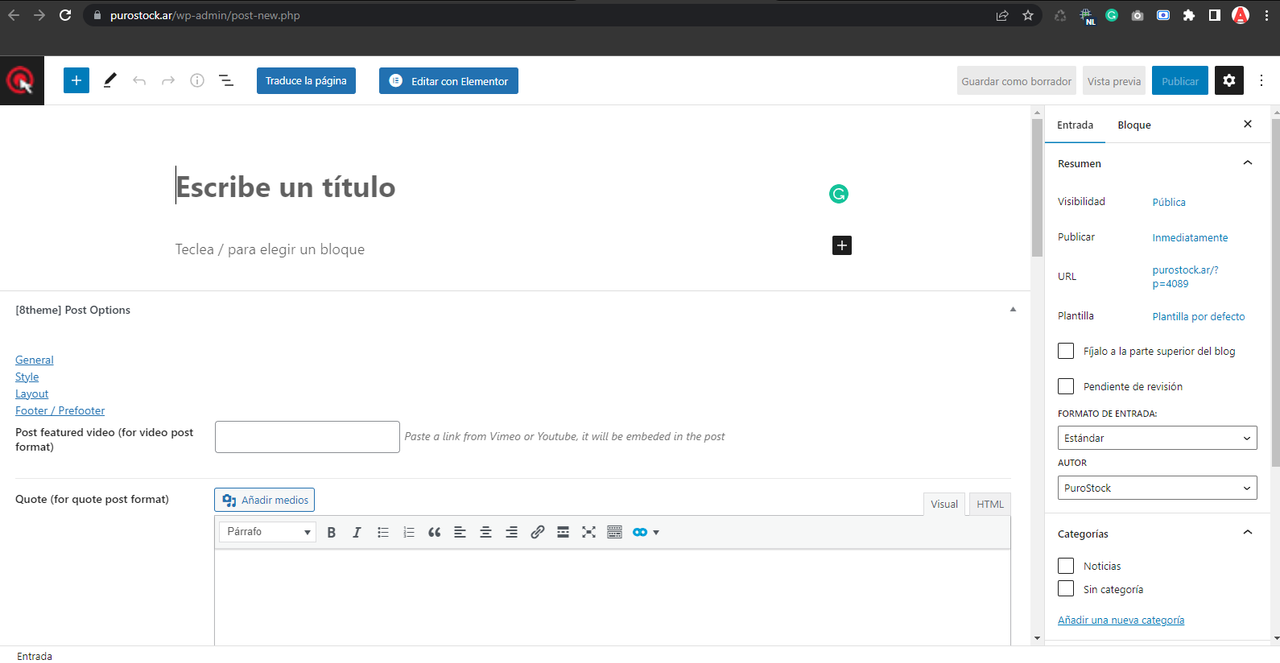The image size is (1280, 663).
Task: Insert link in Quote editor
Action: point(537,532)
